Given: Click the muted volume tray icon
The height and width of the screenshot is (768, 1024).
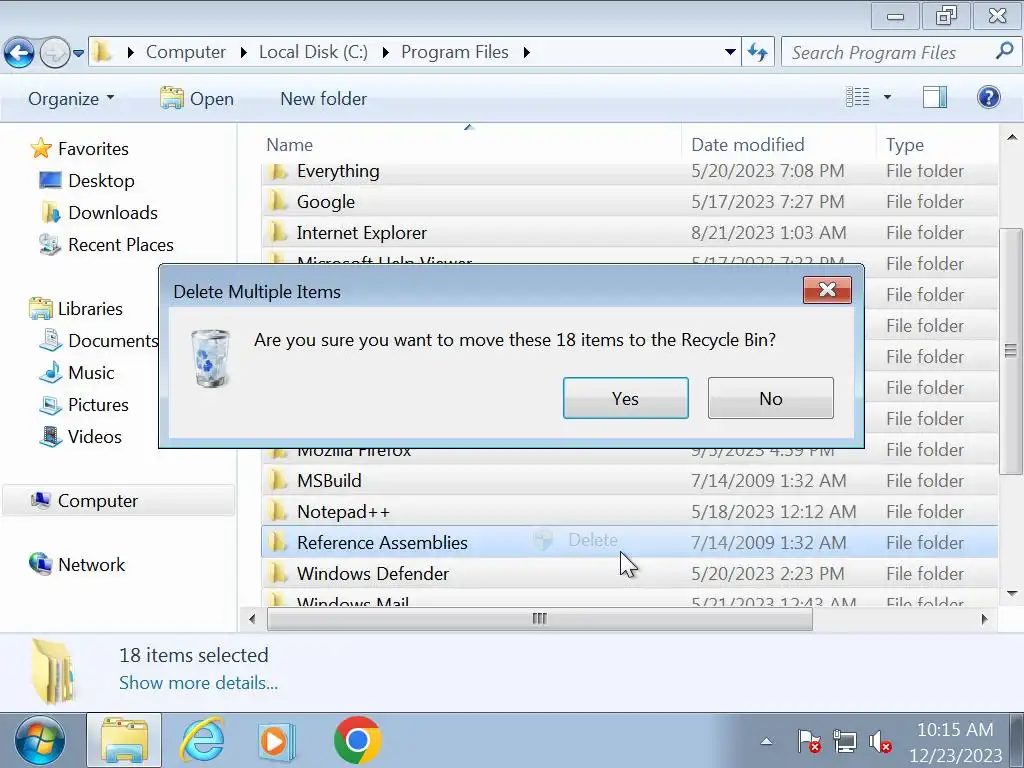Looking at the screenshot, I should pyautogui.click(x=880, y=742).
